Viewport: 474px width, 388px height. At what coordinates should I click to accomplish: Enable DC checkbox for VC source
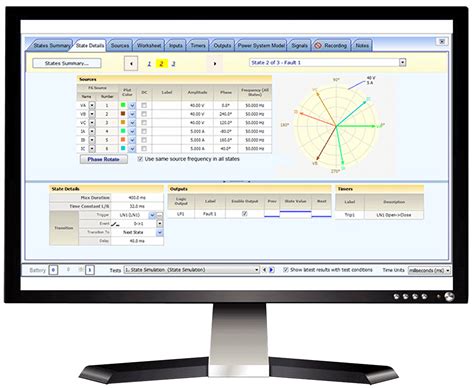pos(144,123)
